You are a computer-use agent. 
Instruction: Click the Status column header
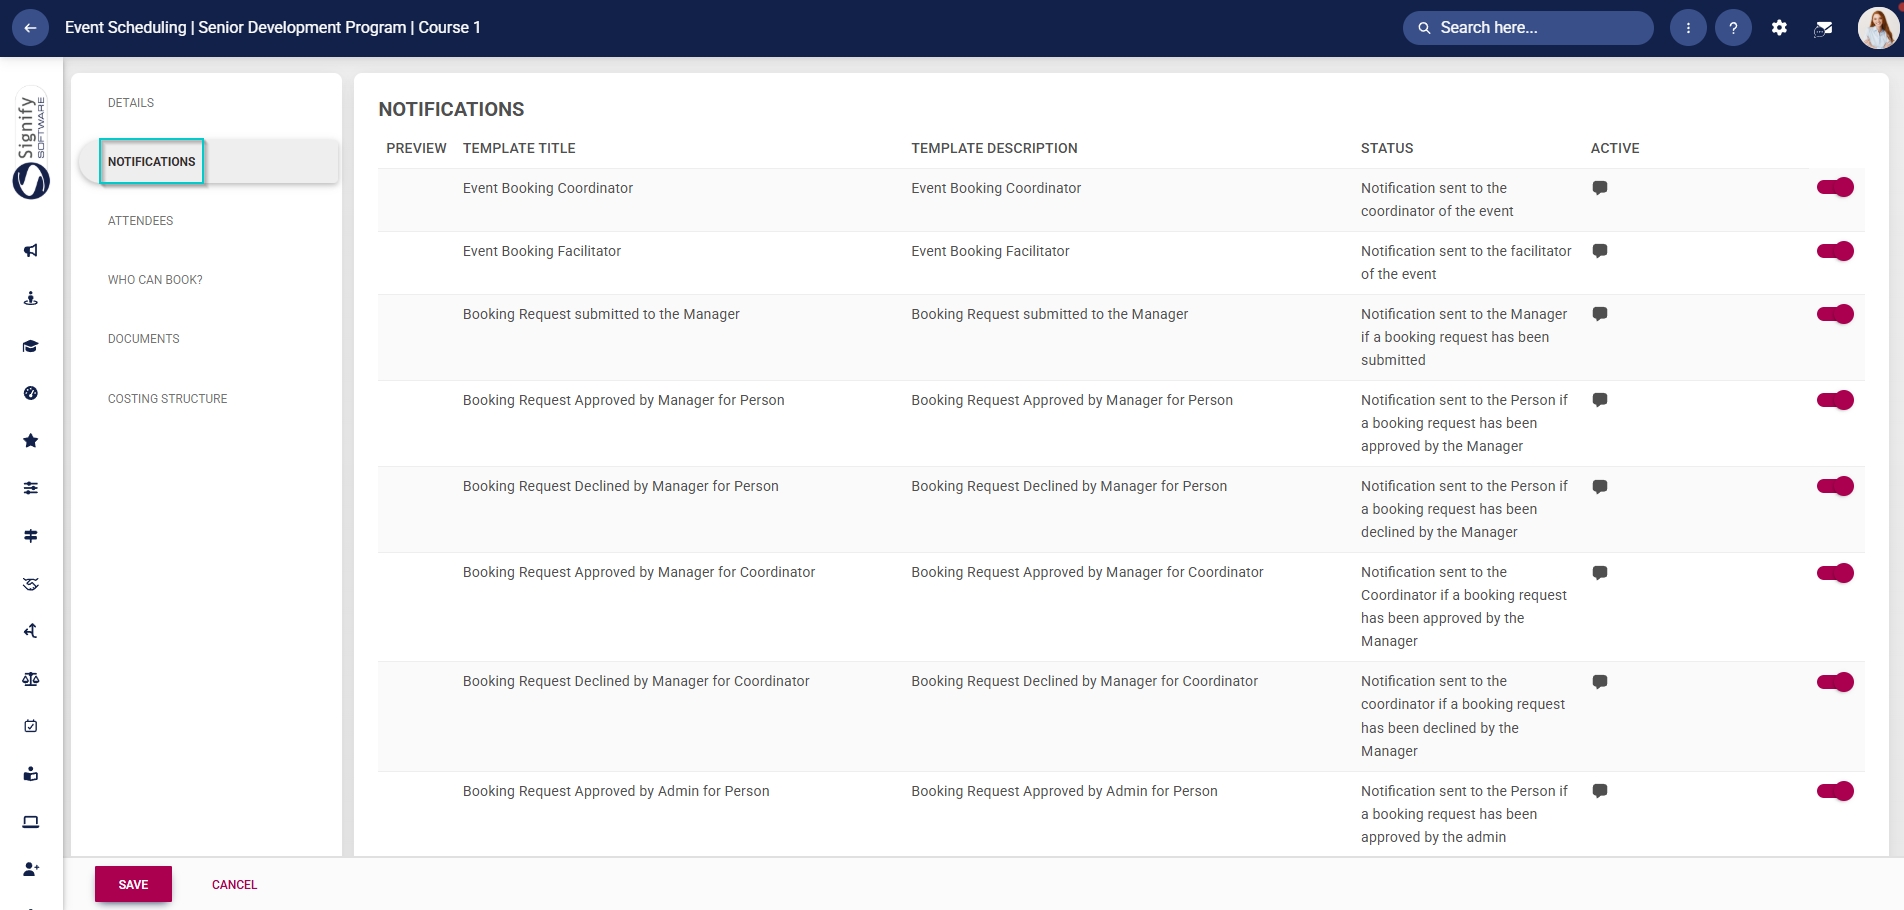(1387, 148)
